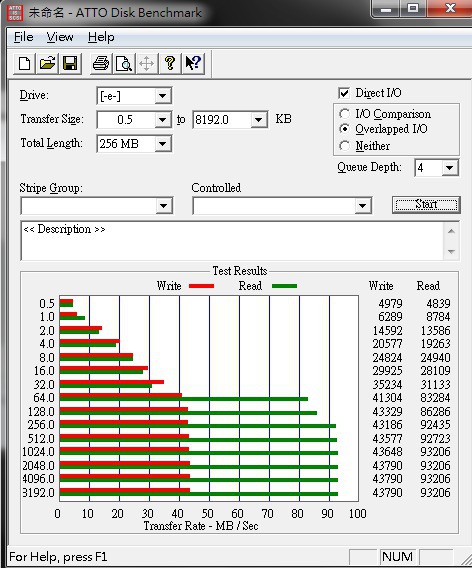The width and height of the screenshot is (472, 568).
Task: Click the Write value 35234 for 32.0
Action: click(387, 384)
